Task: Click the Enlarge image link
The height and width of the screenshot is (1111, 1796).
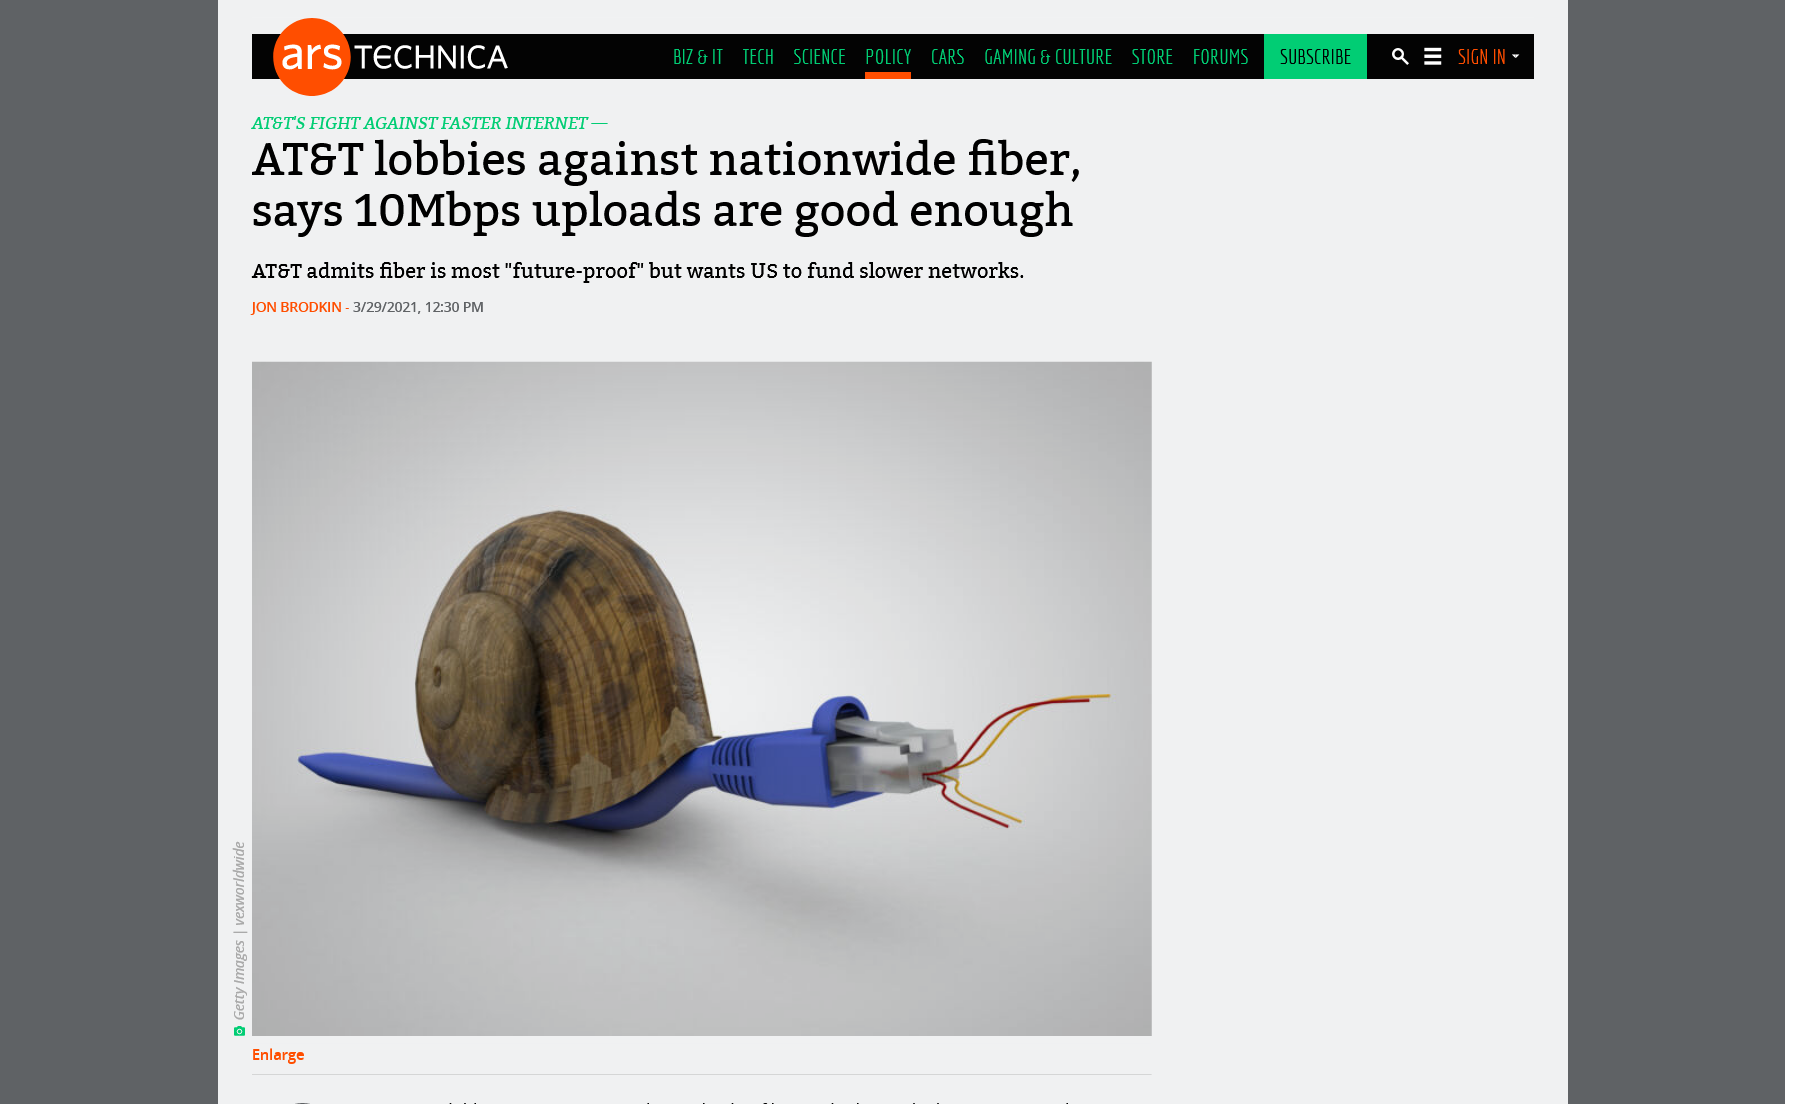Action: click(x=278, y=1055)
